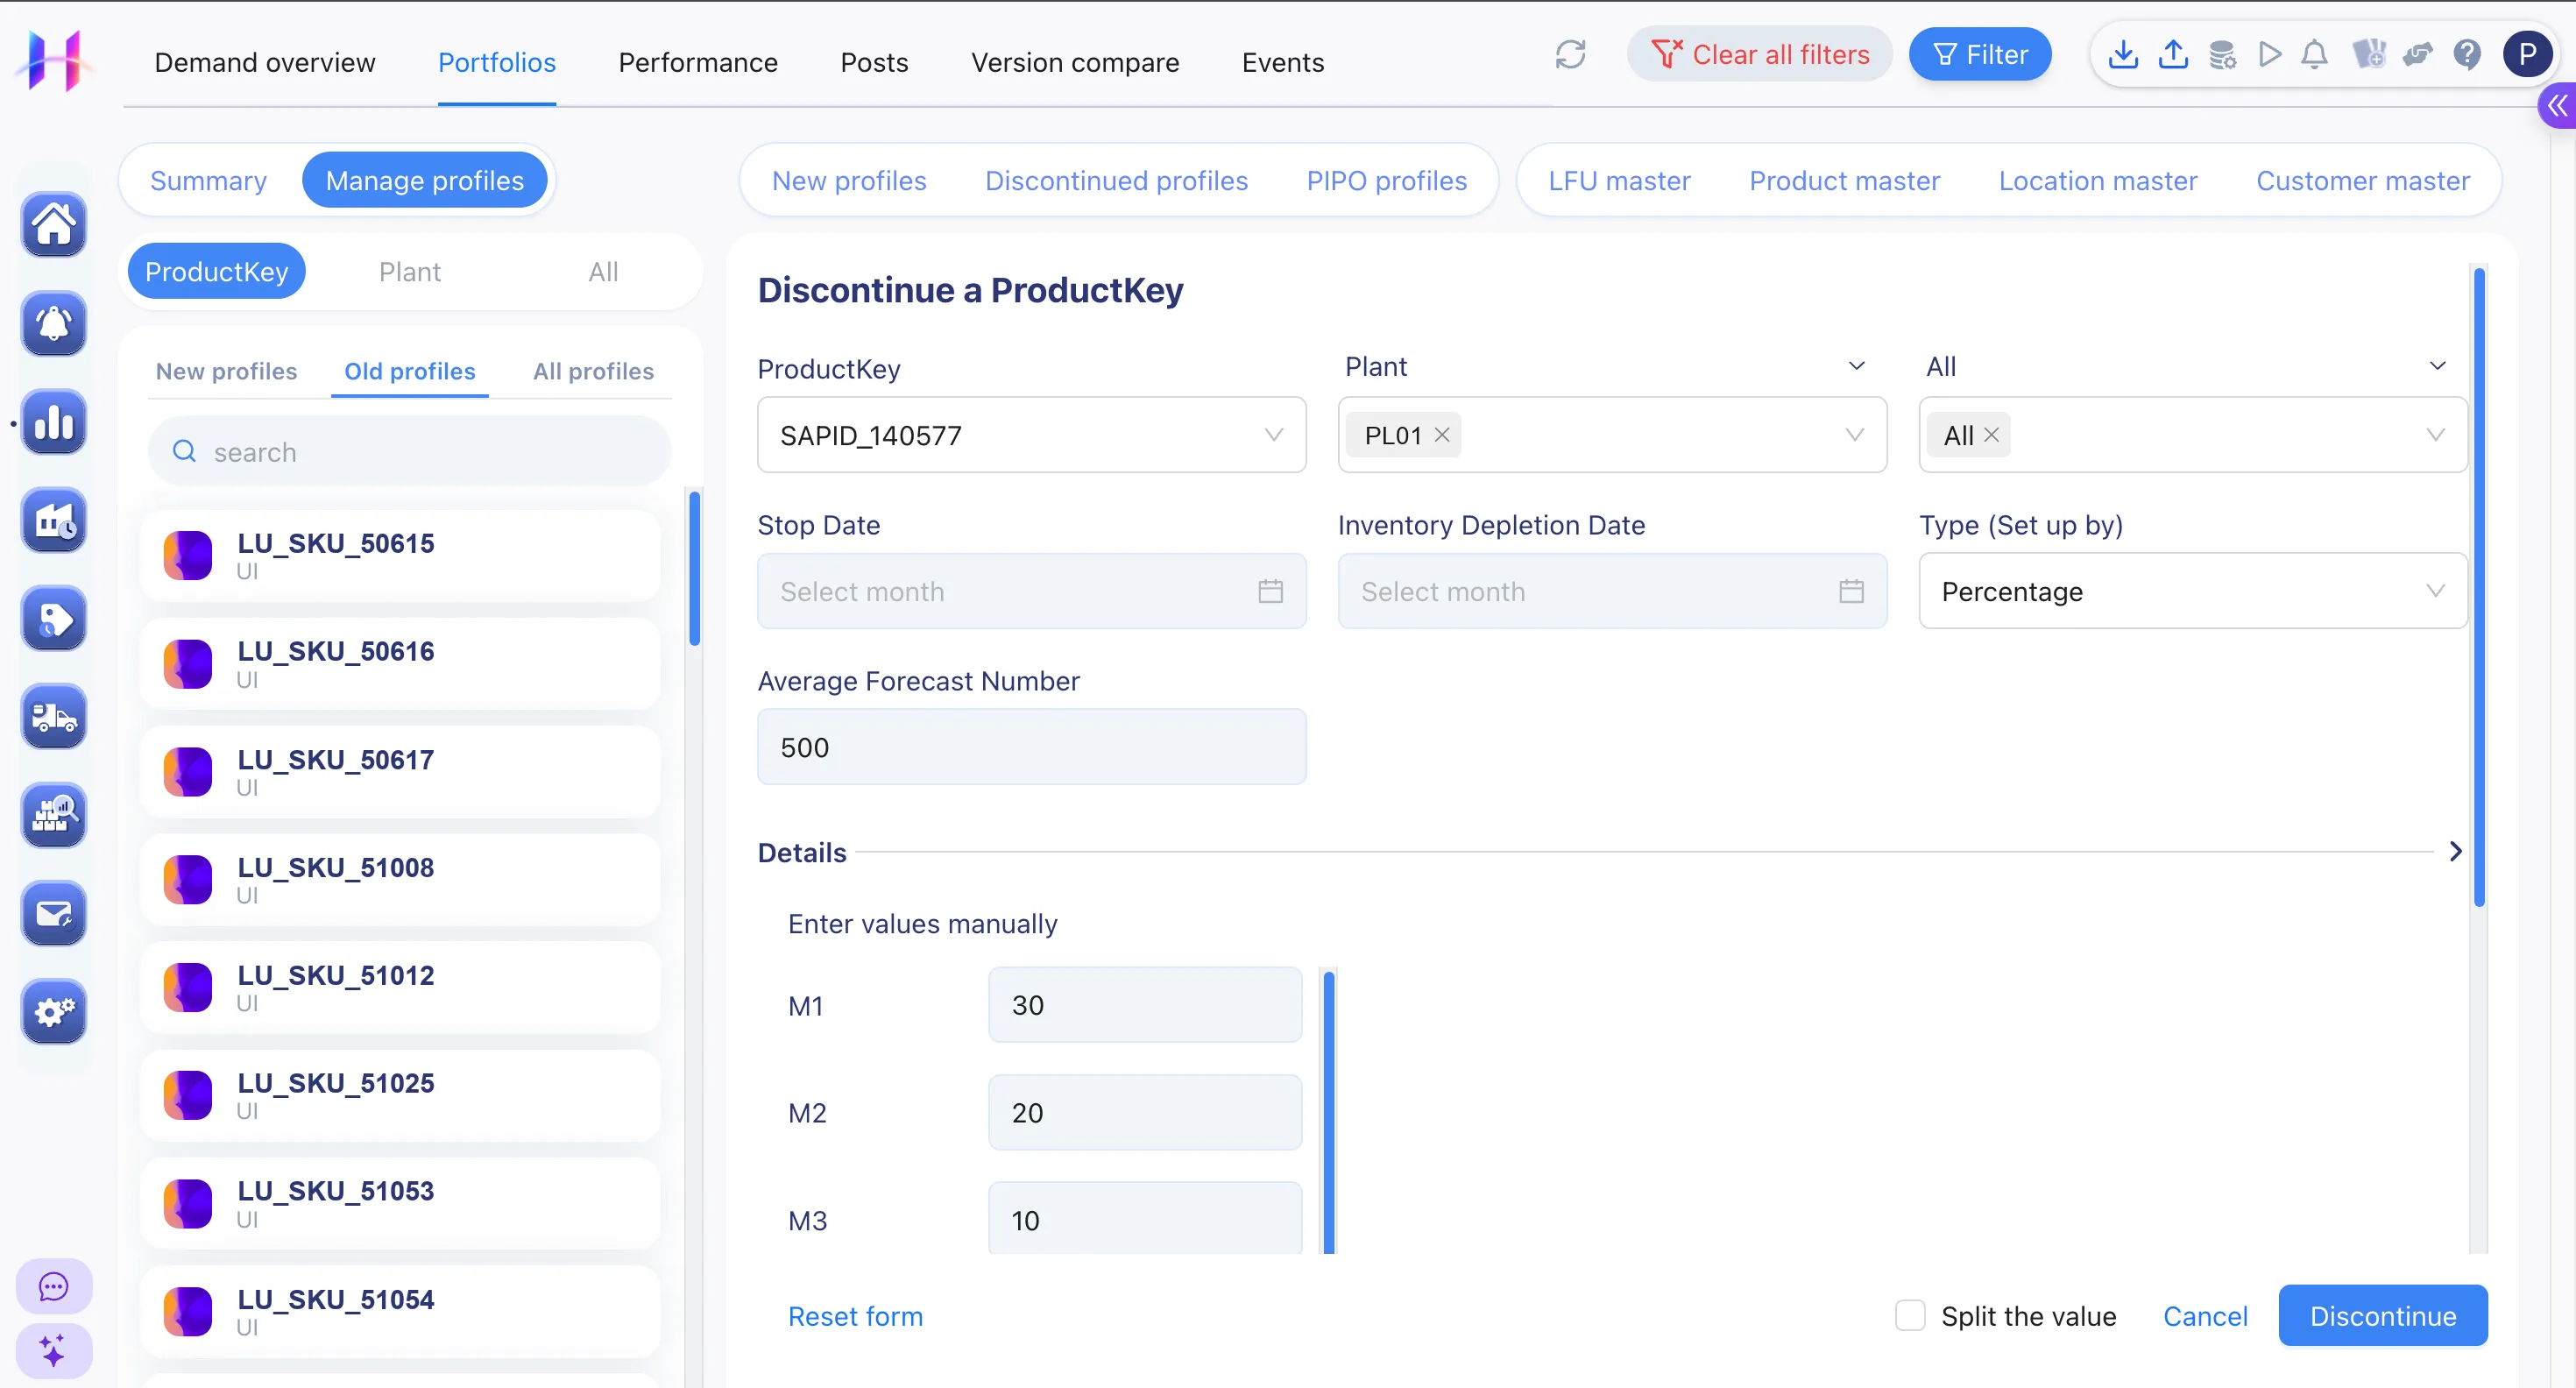Open the notifications bell icon

point(2314,54)
